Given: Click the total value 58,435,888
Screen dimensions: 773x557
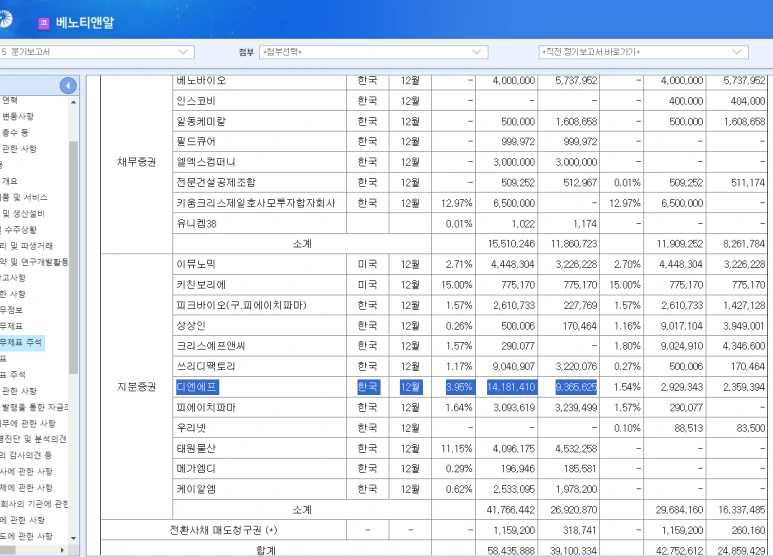Looking at the screenshot, I should click(511, 551).
